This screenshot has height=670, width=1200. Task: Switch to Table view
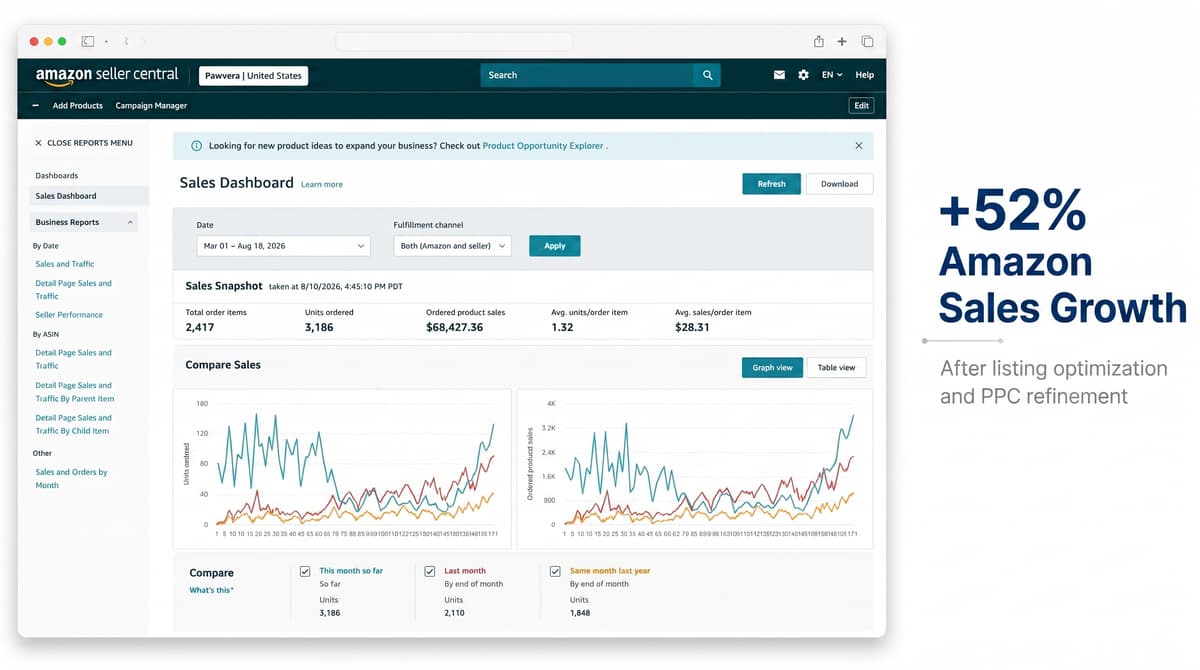(836, 367)
